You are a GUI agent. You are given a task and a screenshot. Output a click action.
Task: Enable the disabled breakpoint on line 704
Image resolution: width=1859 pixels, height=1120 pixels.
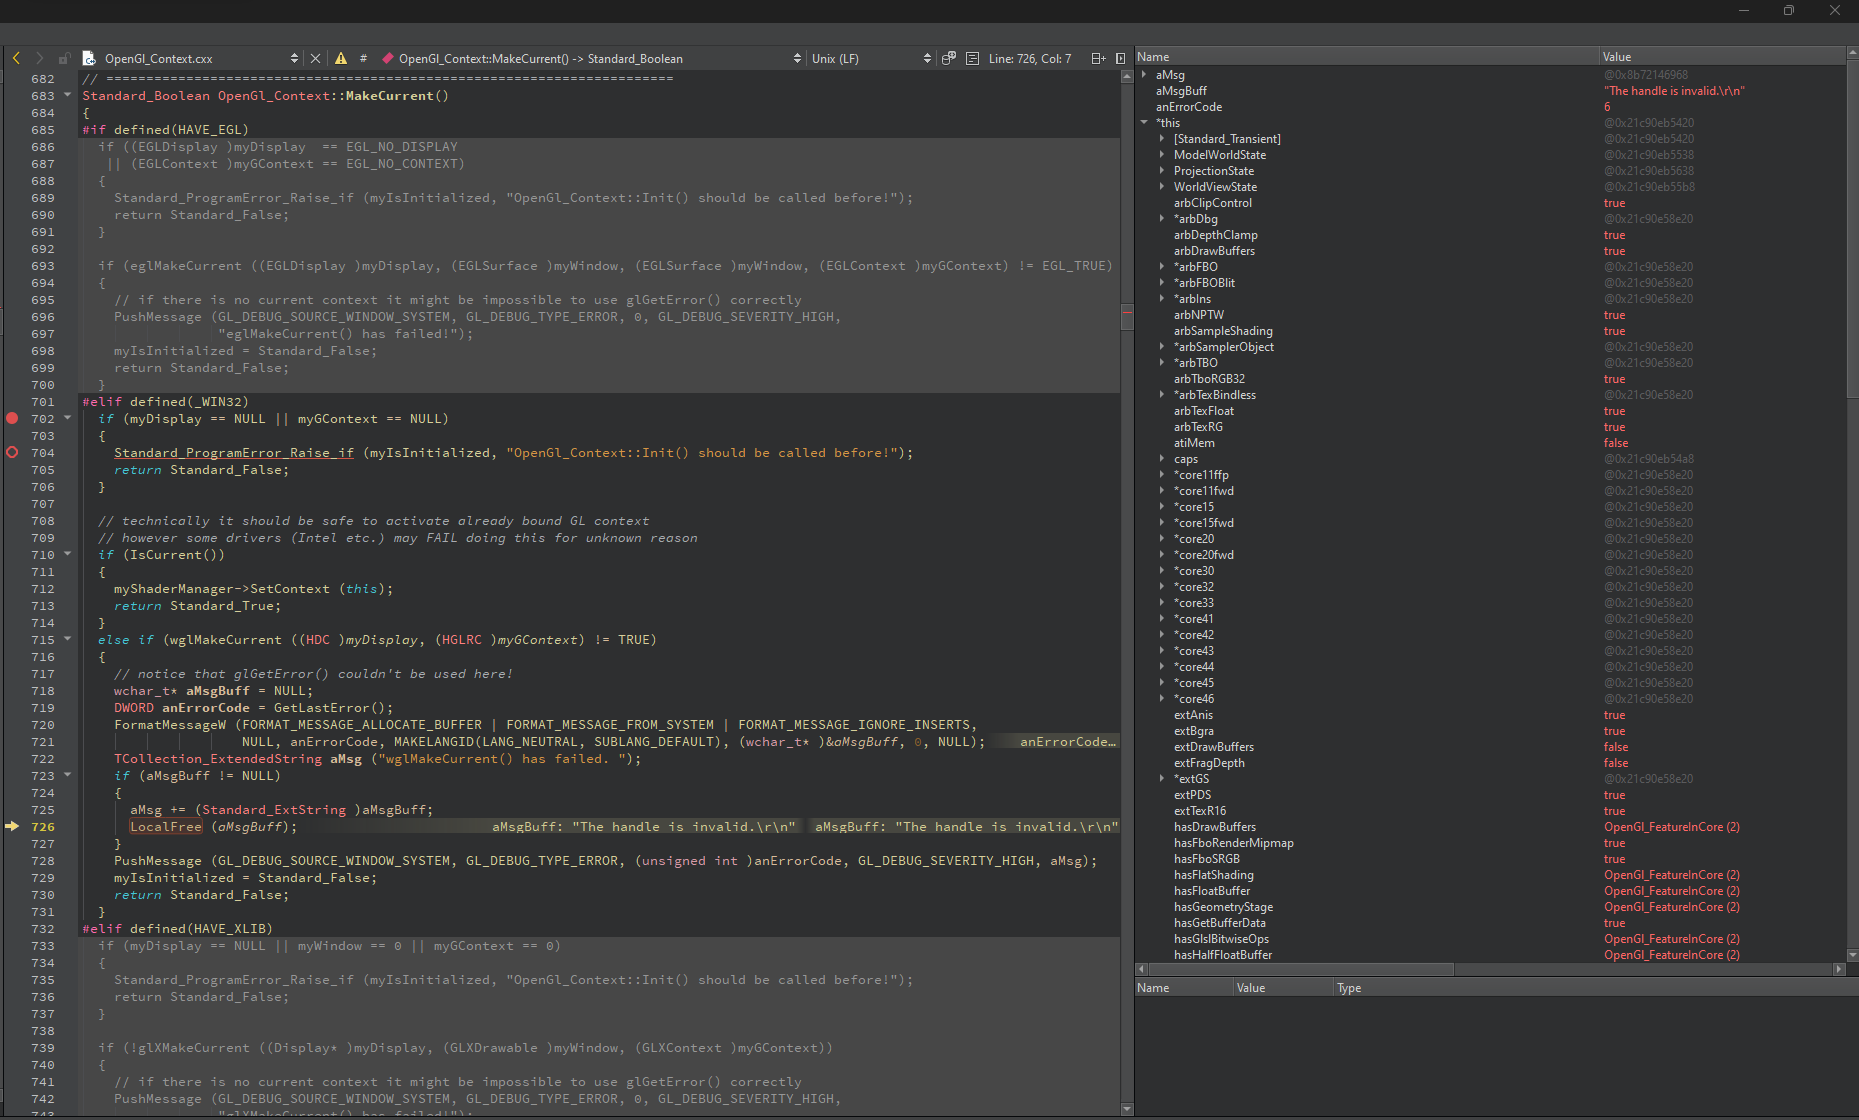12,452
